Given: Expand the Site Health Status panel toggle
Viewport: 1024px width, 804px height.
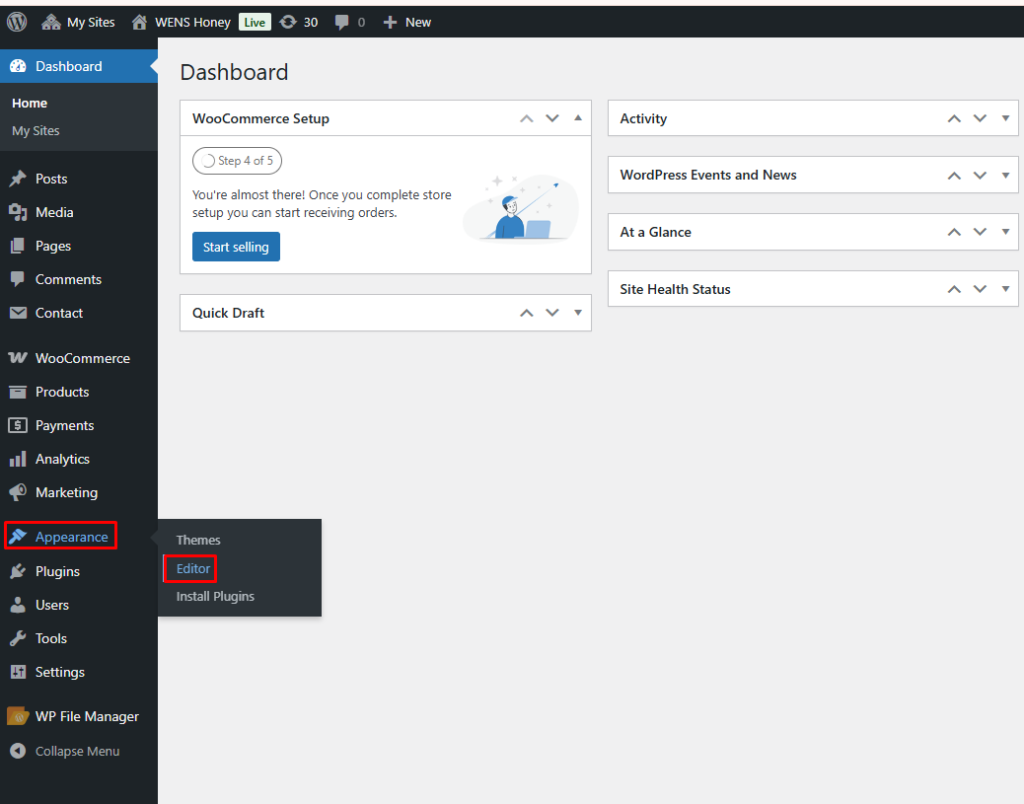Looking at the screenshot, I should [x=1006, y=289].
